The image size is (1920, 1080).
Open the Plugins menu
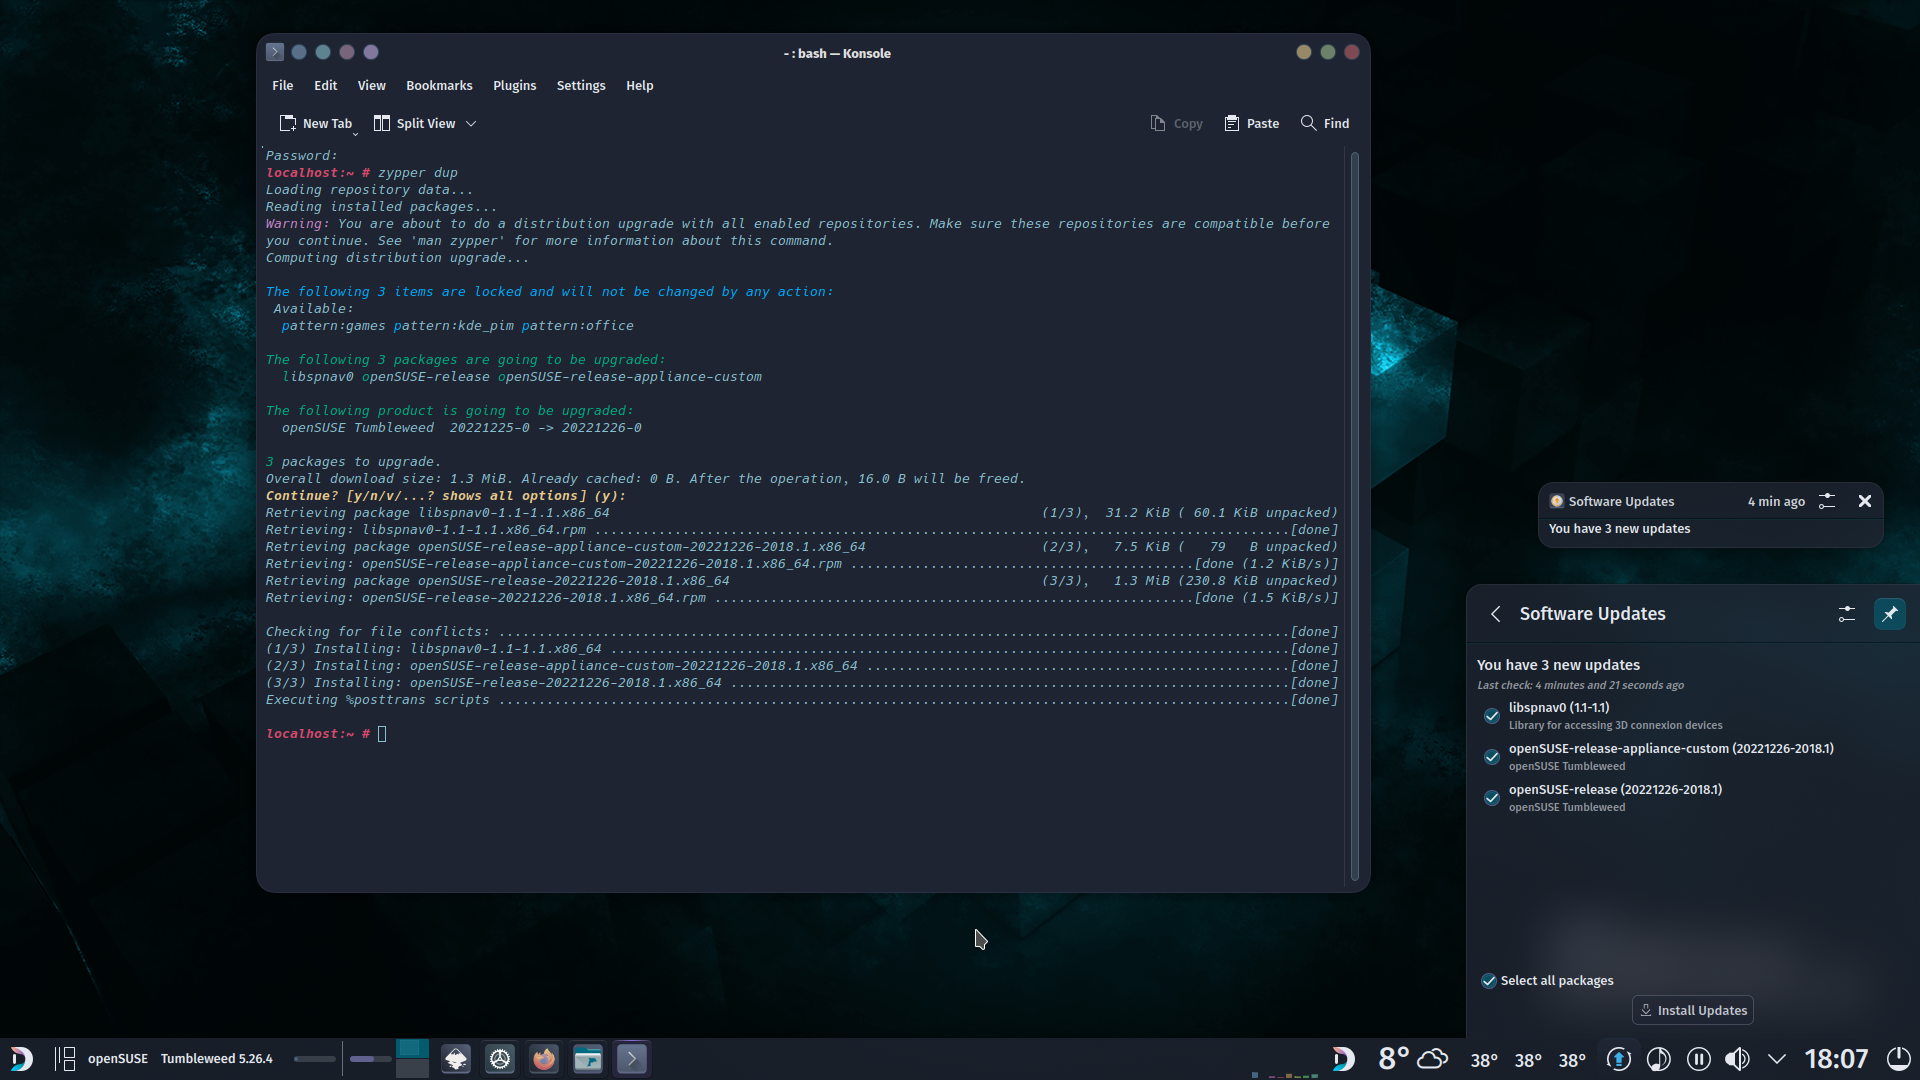(x=514, y=86)
